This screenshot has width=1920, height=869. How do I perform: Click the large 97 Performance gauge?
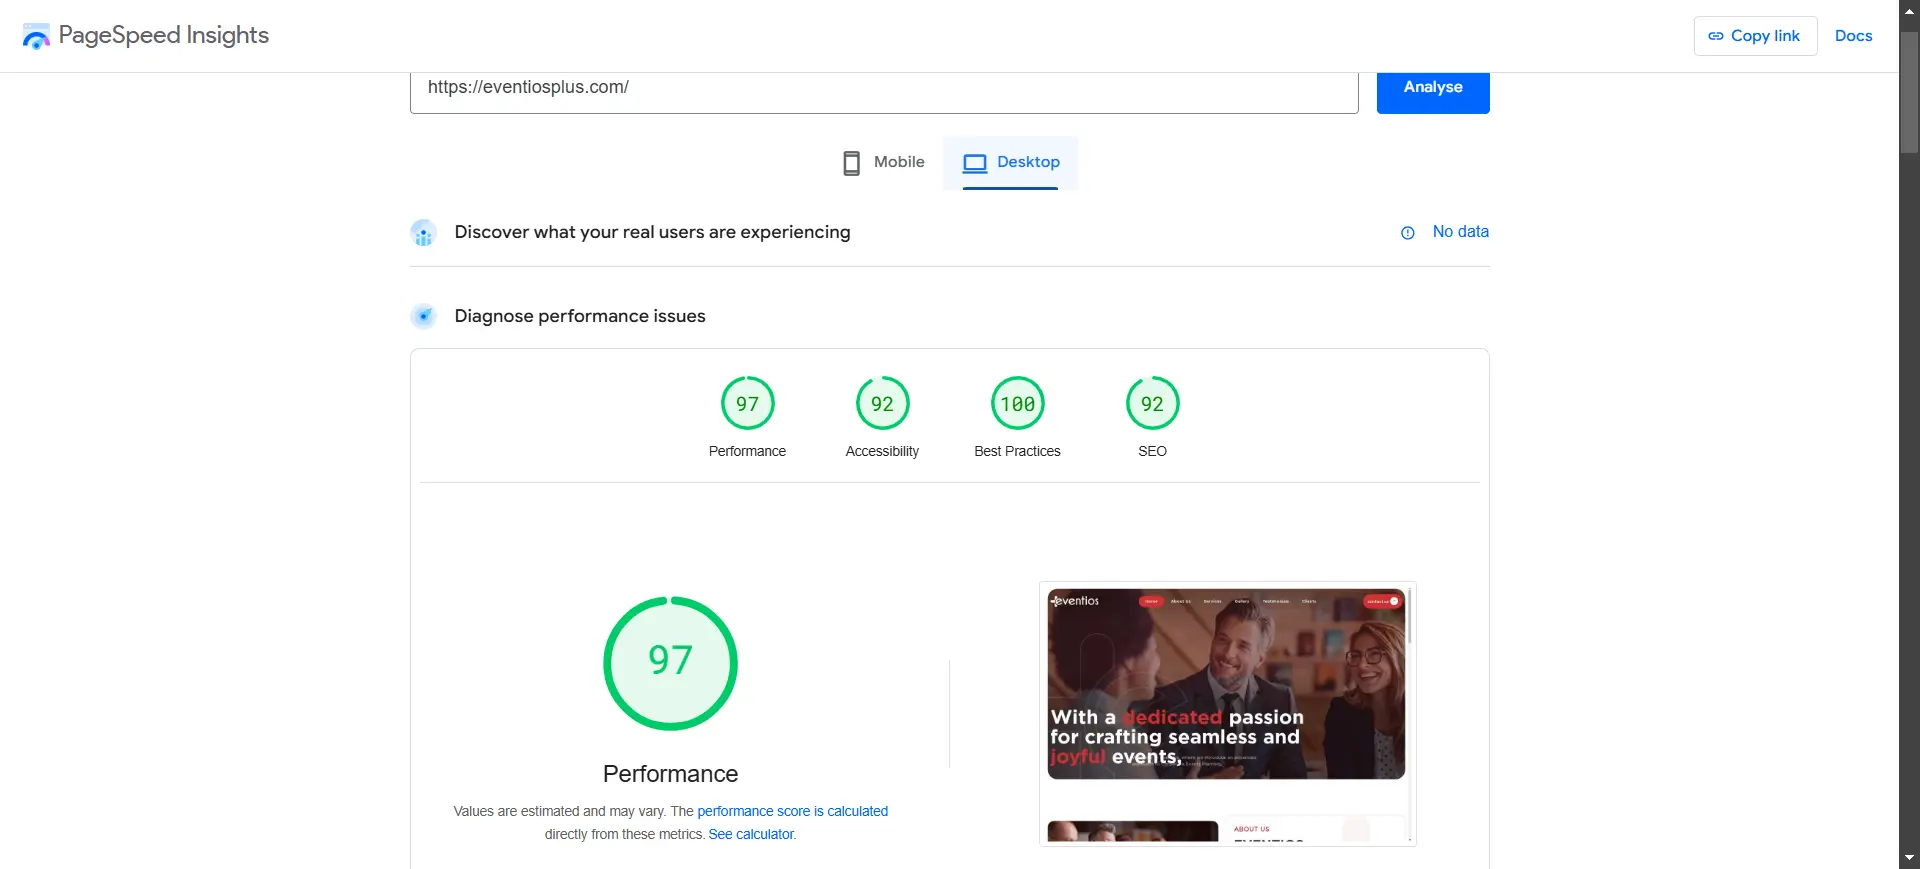tap(671, 664)
